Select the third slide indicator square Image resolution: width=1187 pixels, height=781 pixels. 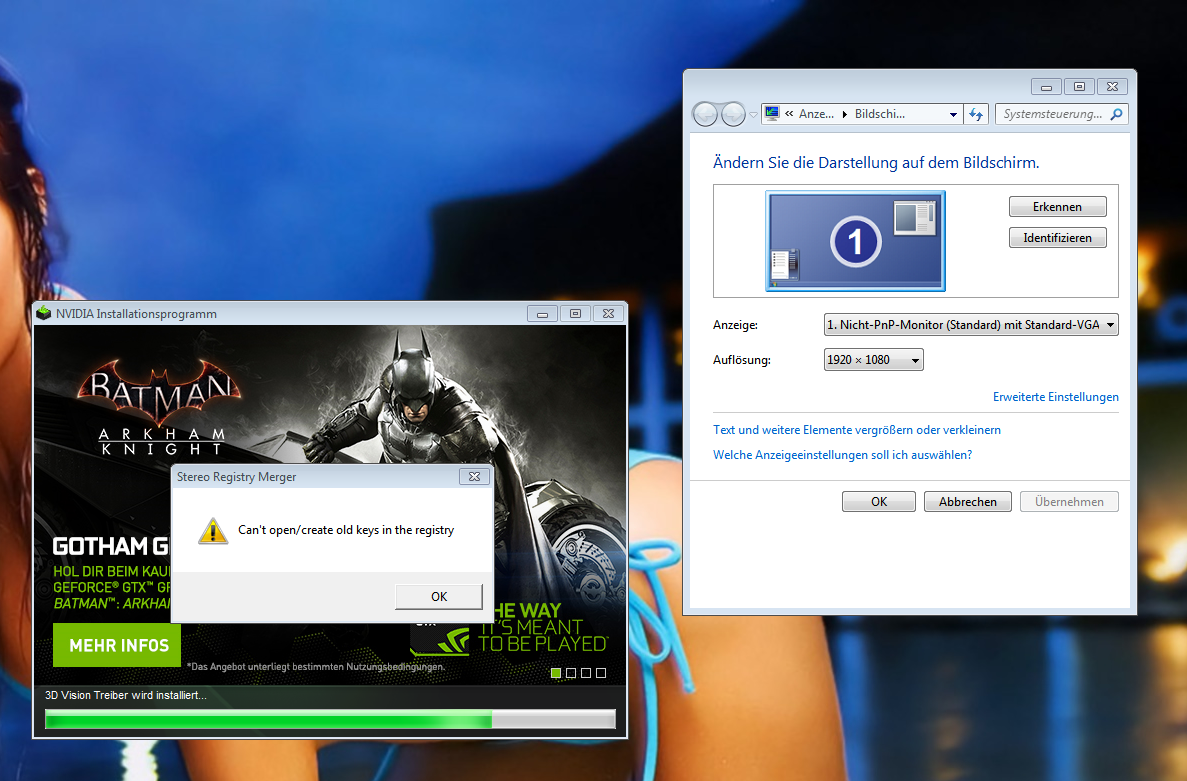coord(586,673)
